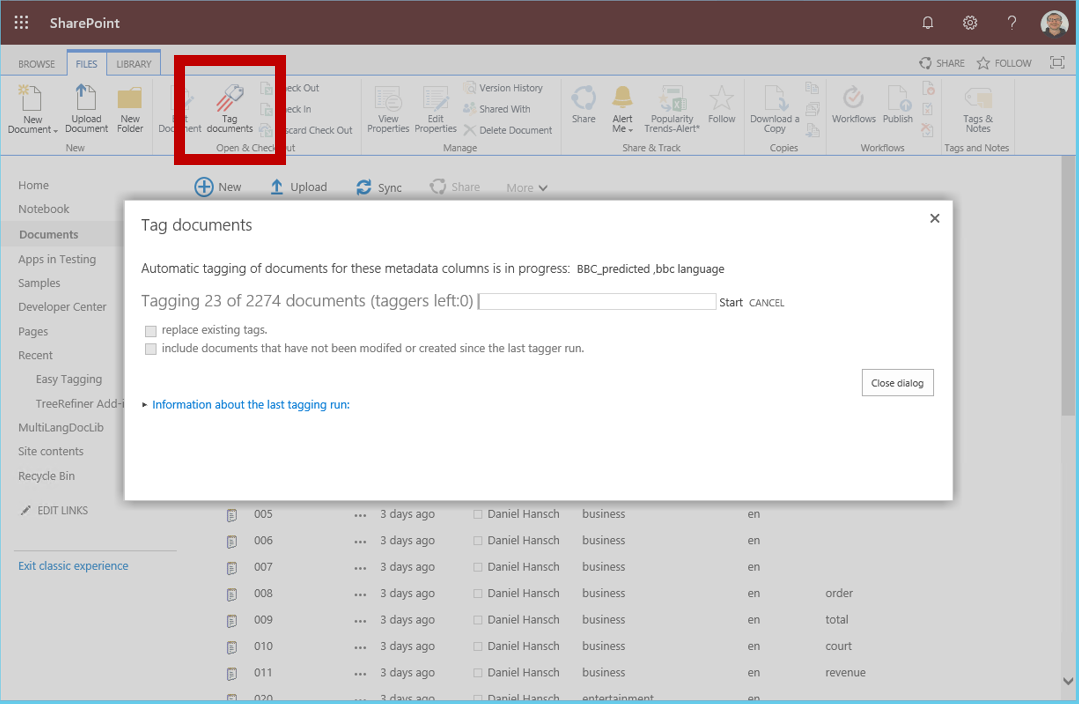1079x704 pixels.
Task: Enable the replace existing tags checkbox
Action: [x=151, y=331]
